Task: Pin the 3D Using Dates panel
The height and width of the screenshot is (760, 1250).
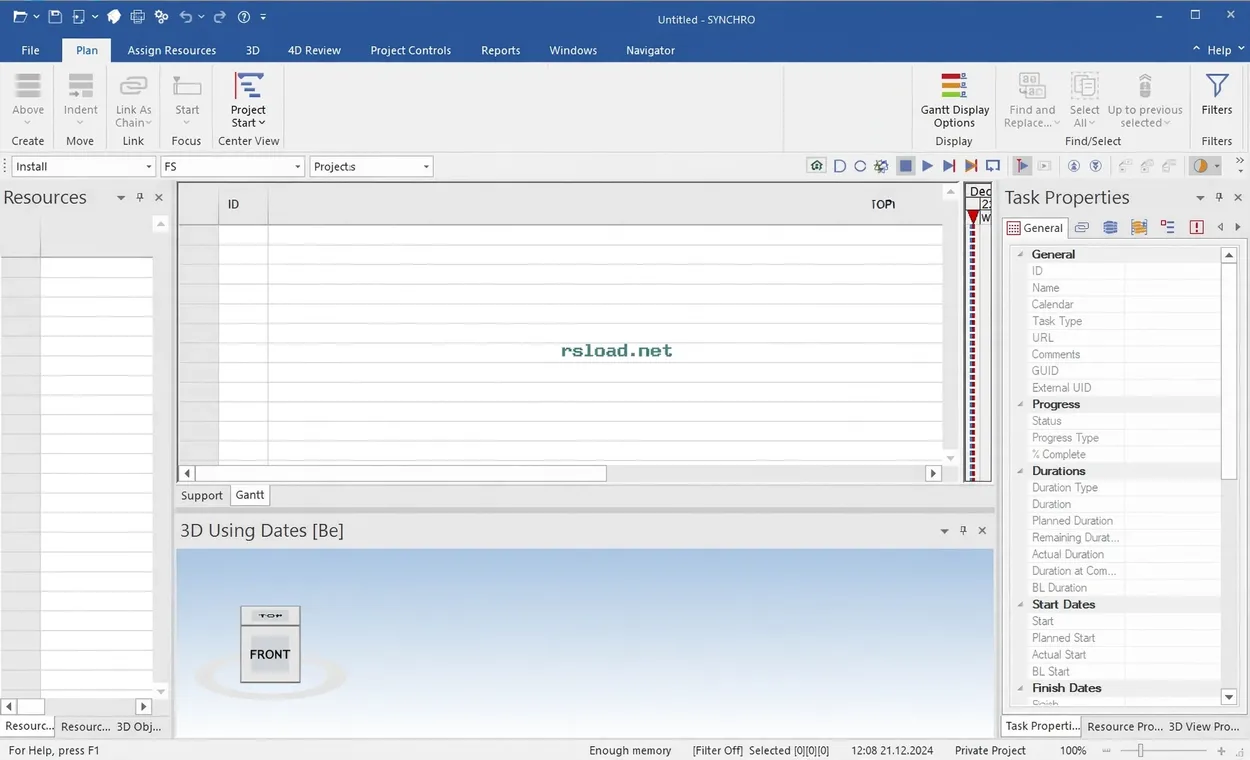Action: (x=963, y=531)
